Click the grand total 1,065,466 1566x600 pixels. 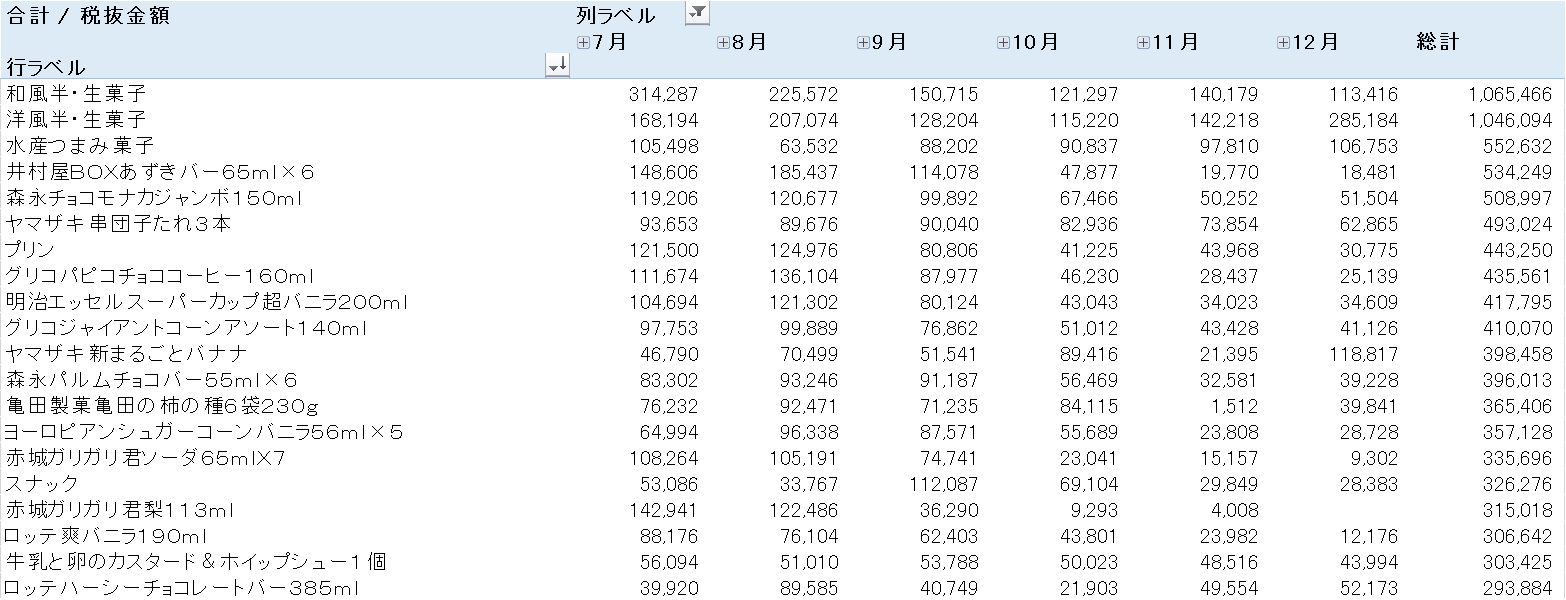1511,94
